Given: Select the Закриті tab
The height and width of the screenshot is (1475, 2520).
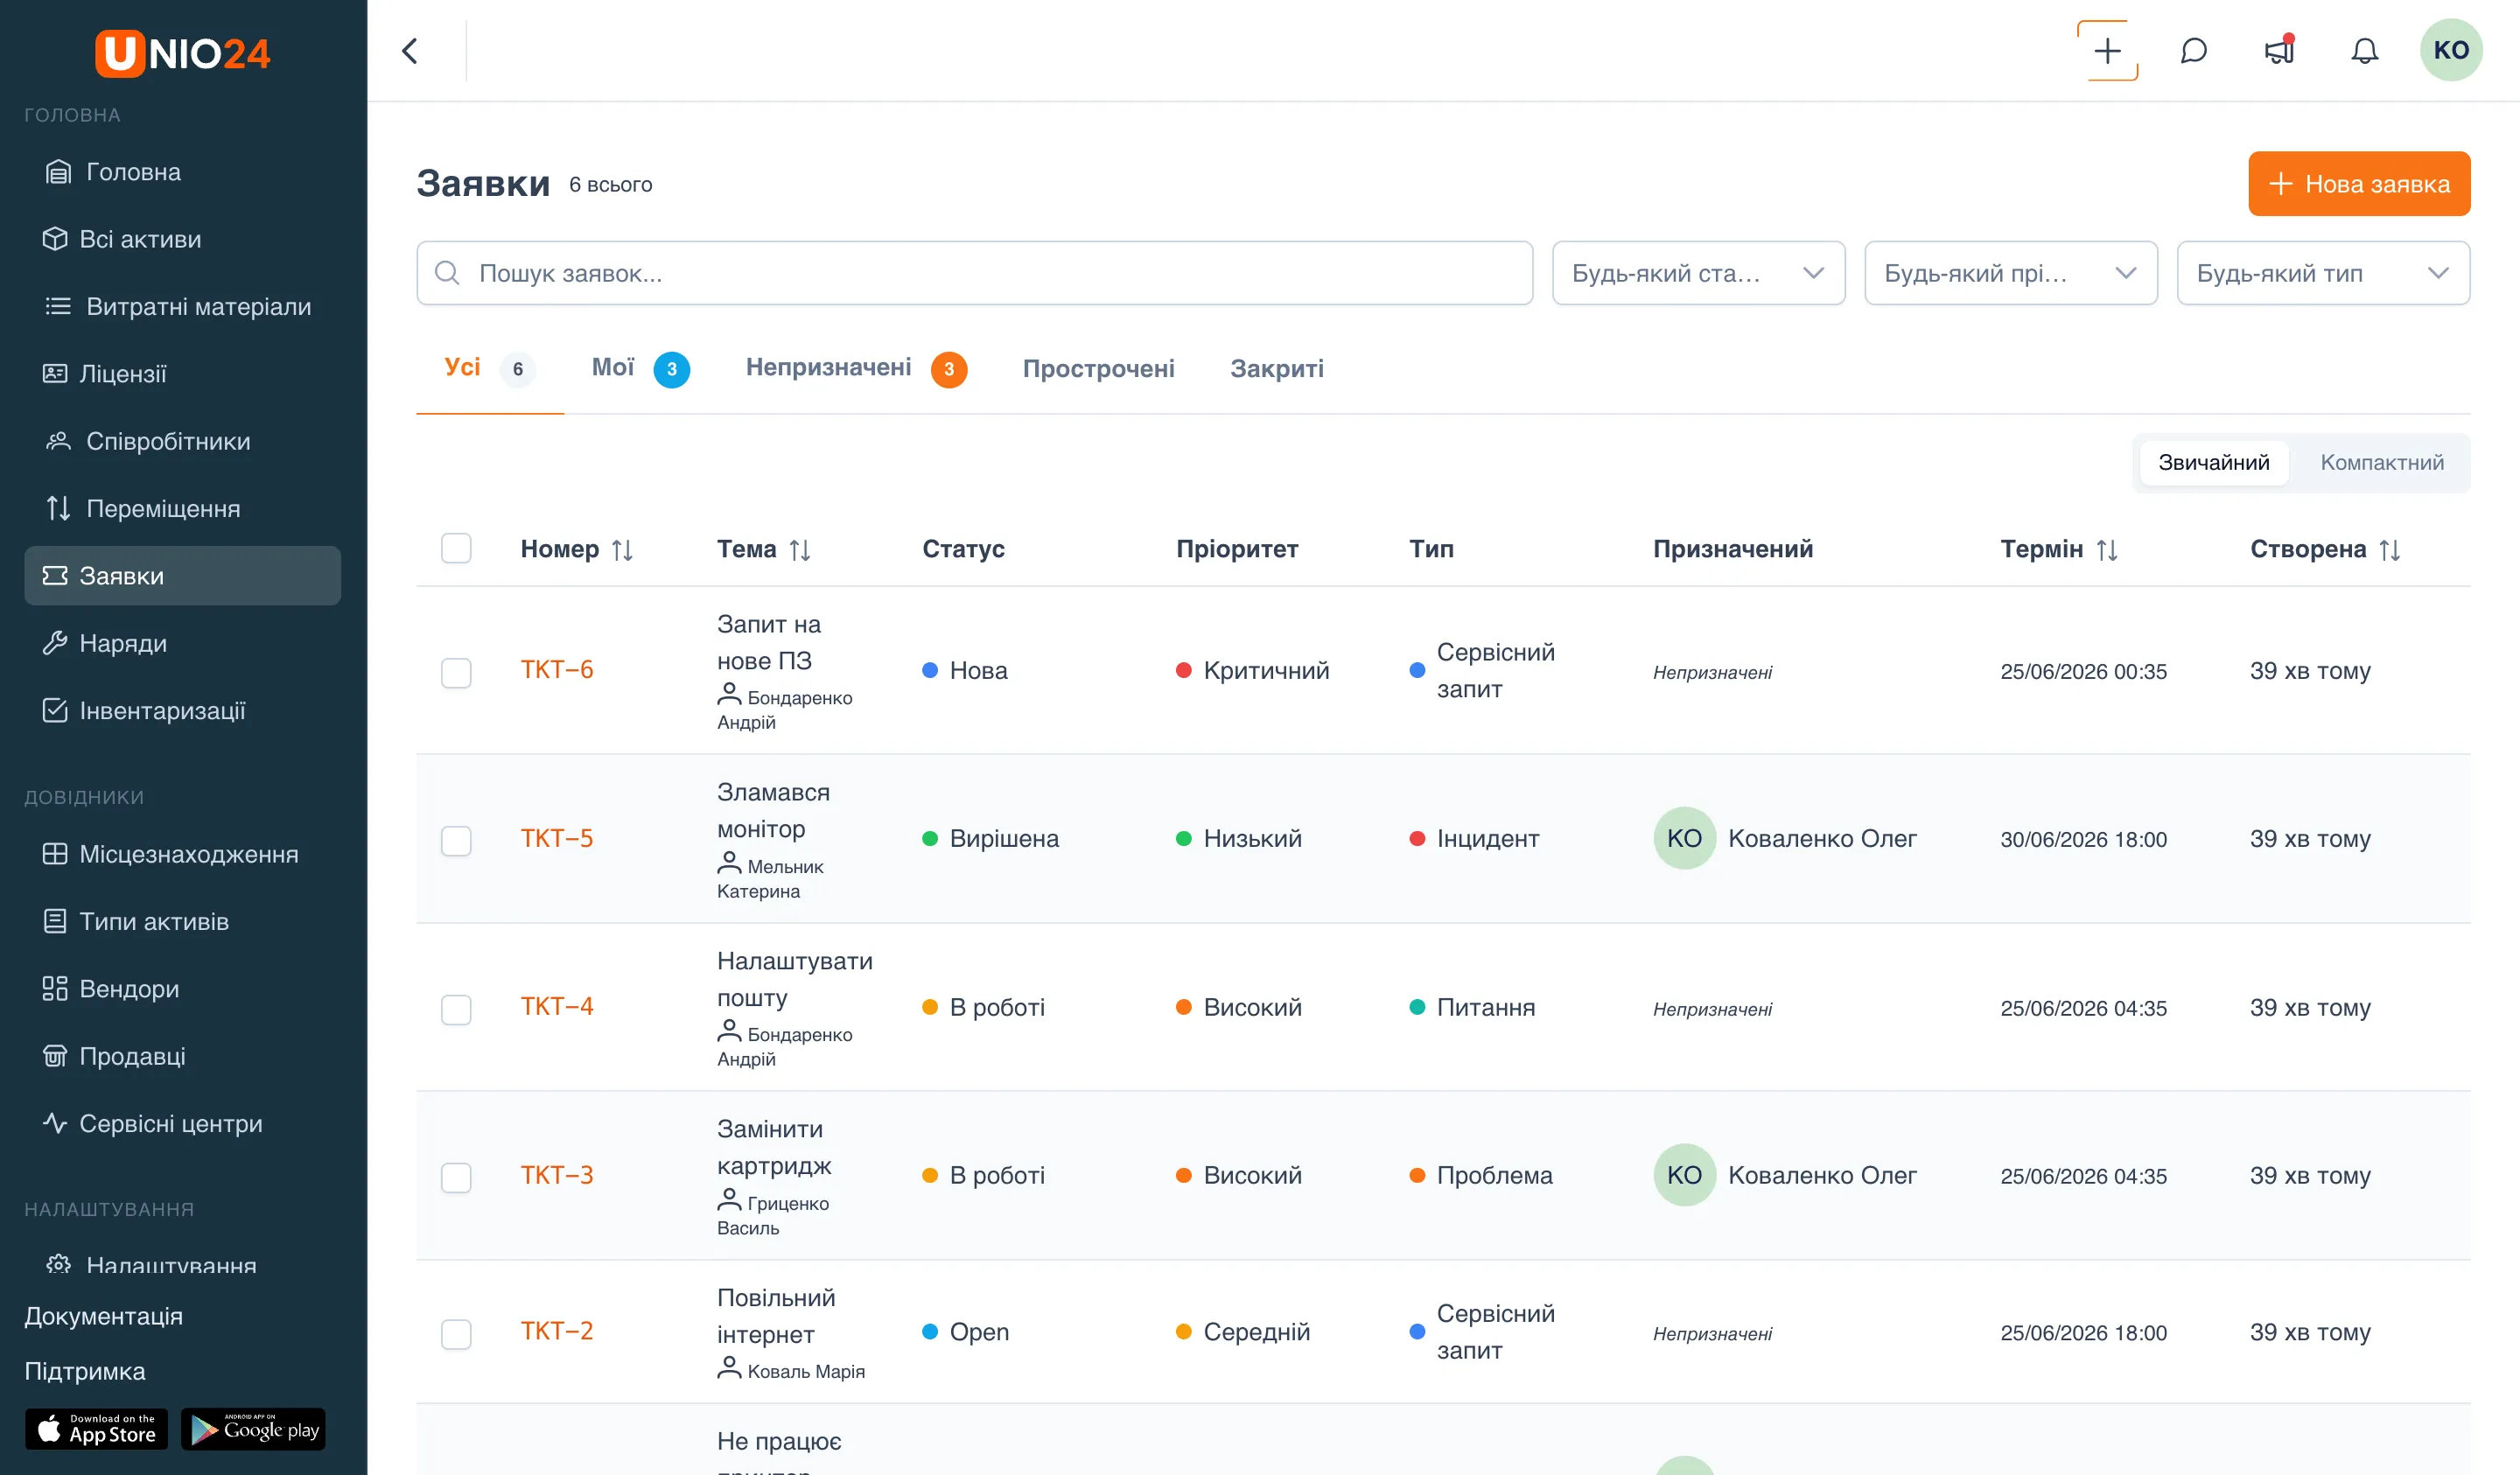Looking at the screenshot, I should click(x=1276, y=368).
